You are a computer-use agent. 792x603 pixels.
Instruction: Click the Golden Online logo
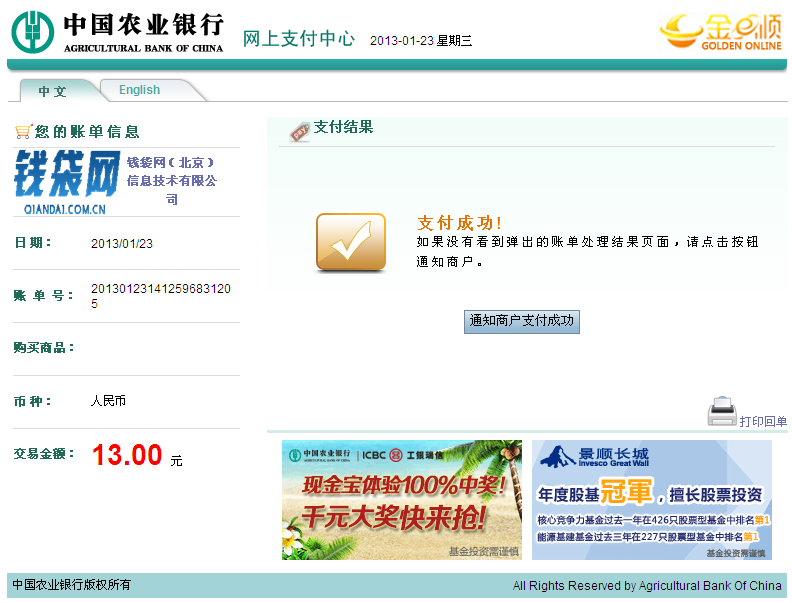(x=721, y=32)
